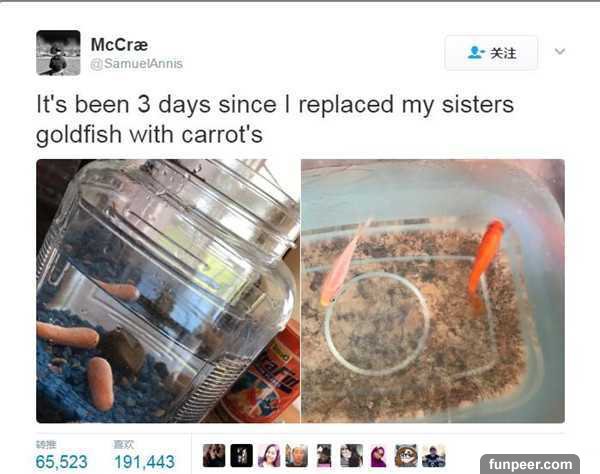Open the goldfish tub photo
The image size is (600, 474).
click(x=433, y=291)
